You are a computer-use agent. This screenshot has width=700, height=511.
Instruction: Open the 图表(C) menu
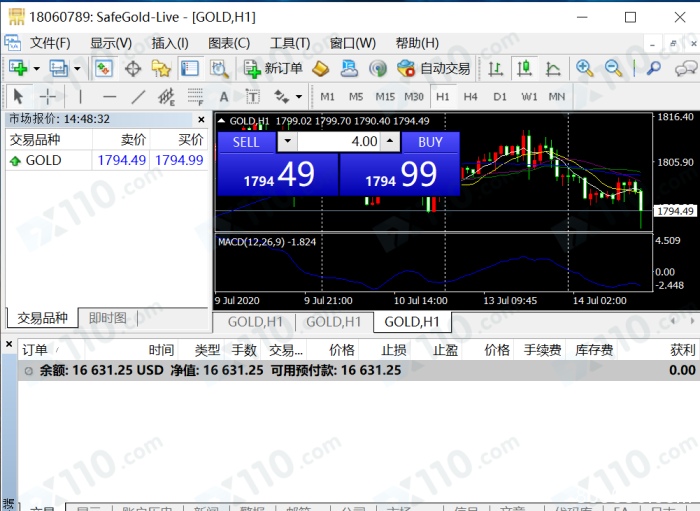pyautogui.click(x=229, y=43)
